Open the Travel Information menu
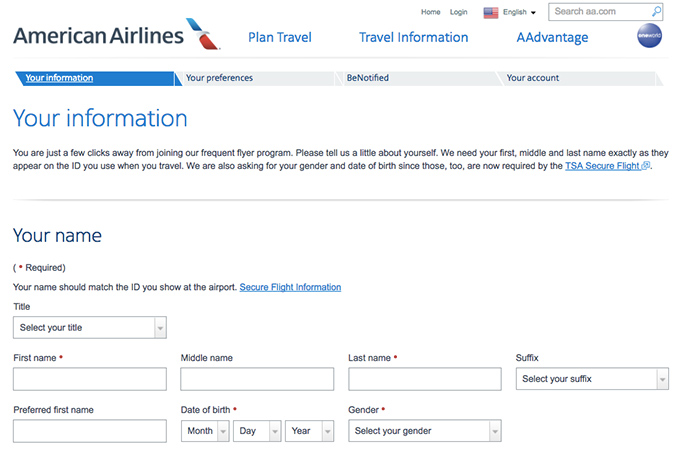The height and width of the screenshot is (465, 700). (413, 38)
